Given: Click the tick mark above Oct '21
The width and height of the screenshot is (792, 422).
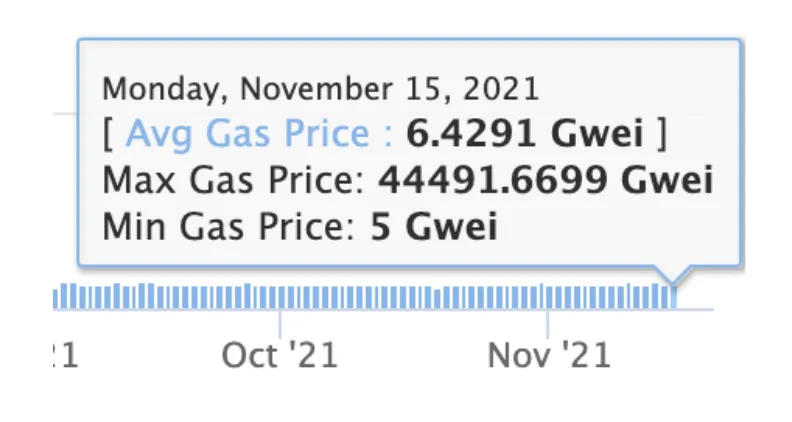Looking at the screenshot, I should 280,323.
